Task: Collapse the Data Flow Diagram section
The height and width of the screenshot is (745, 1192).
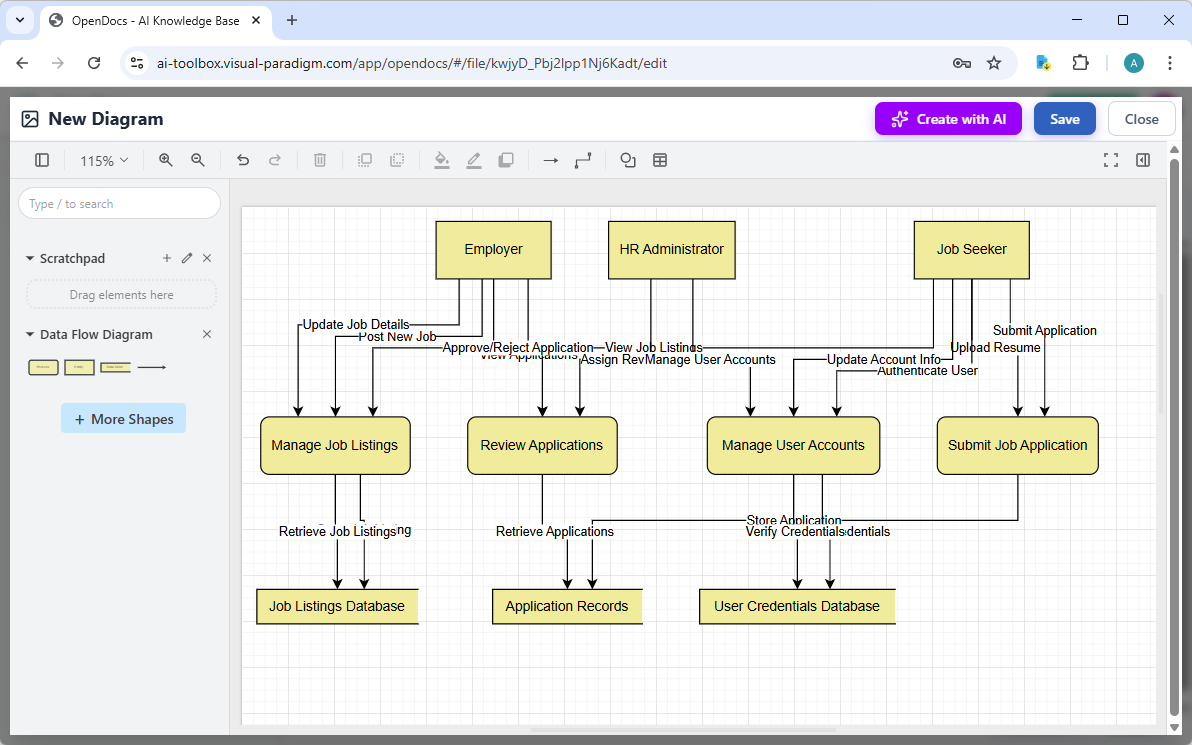Action: point(29,334)
